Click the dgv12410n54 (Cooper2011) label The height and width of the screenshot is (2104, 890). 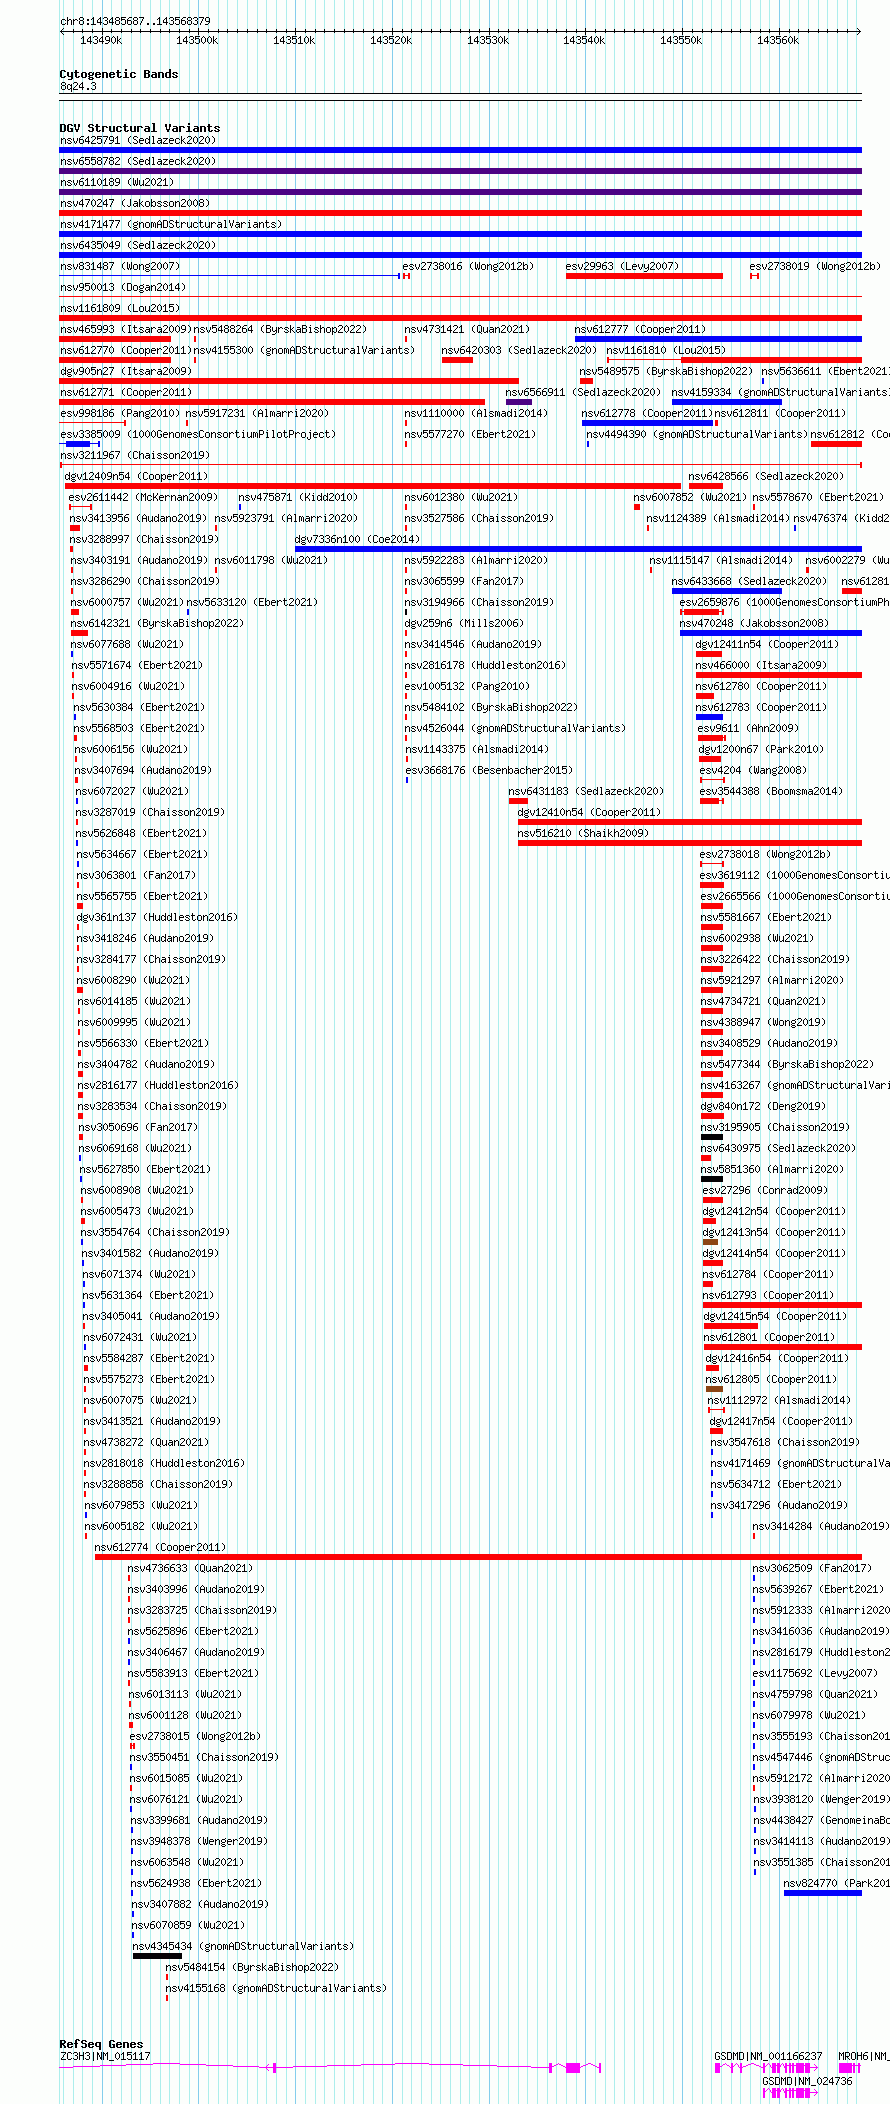(589, 812)
